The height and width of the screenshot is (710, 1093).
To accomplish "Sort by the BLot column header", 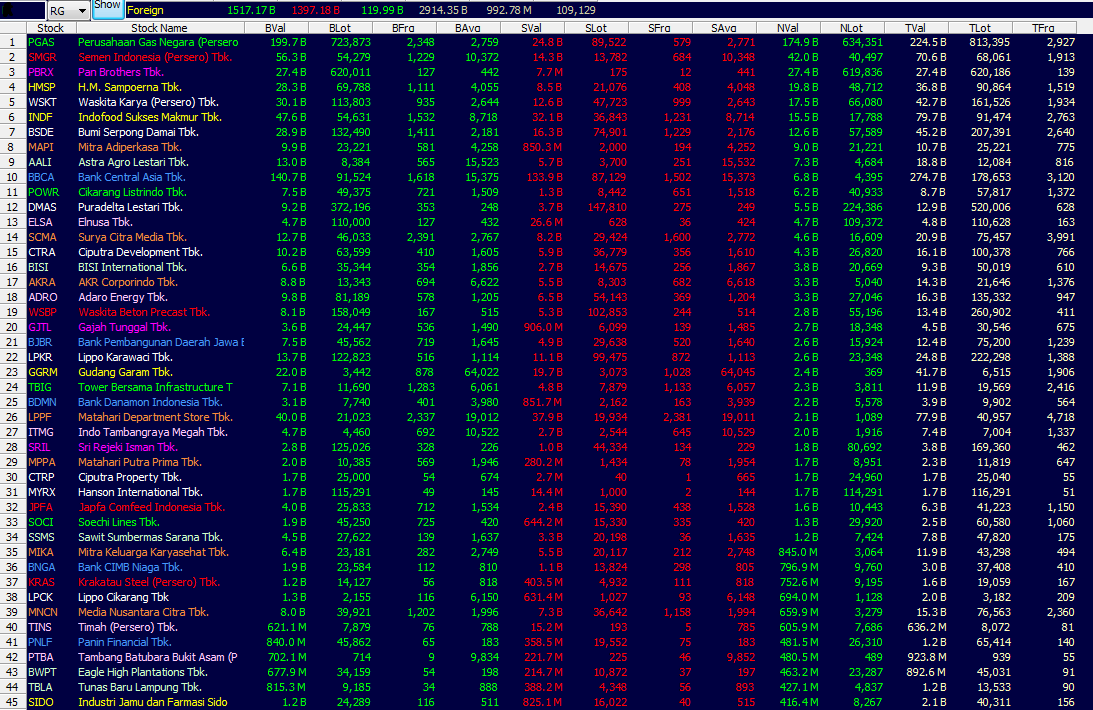I will [x=339, y=28].
